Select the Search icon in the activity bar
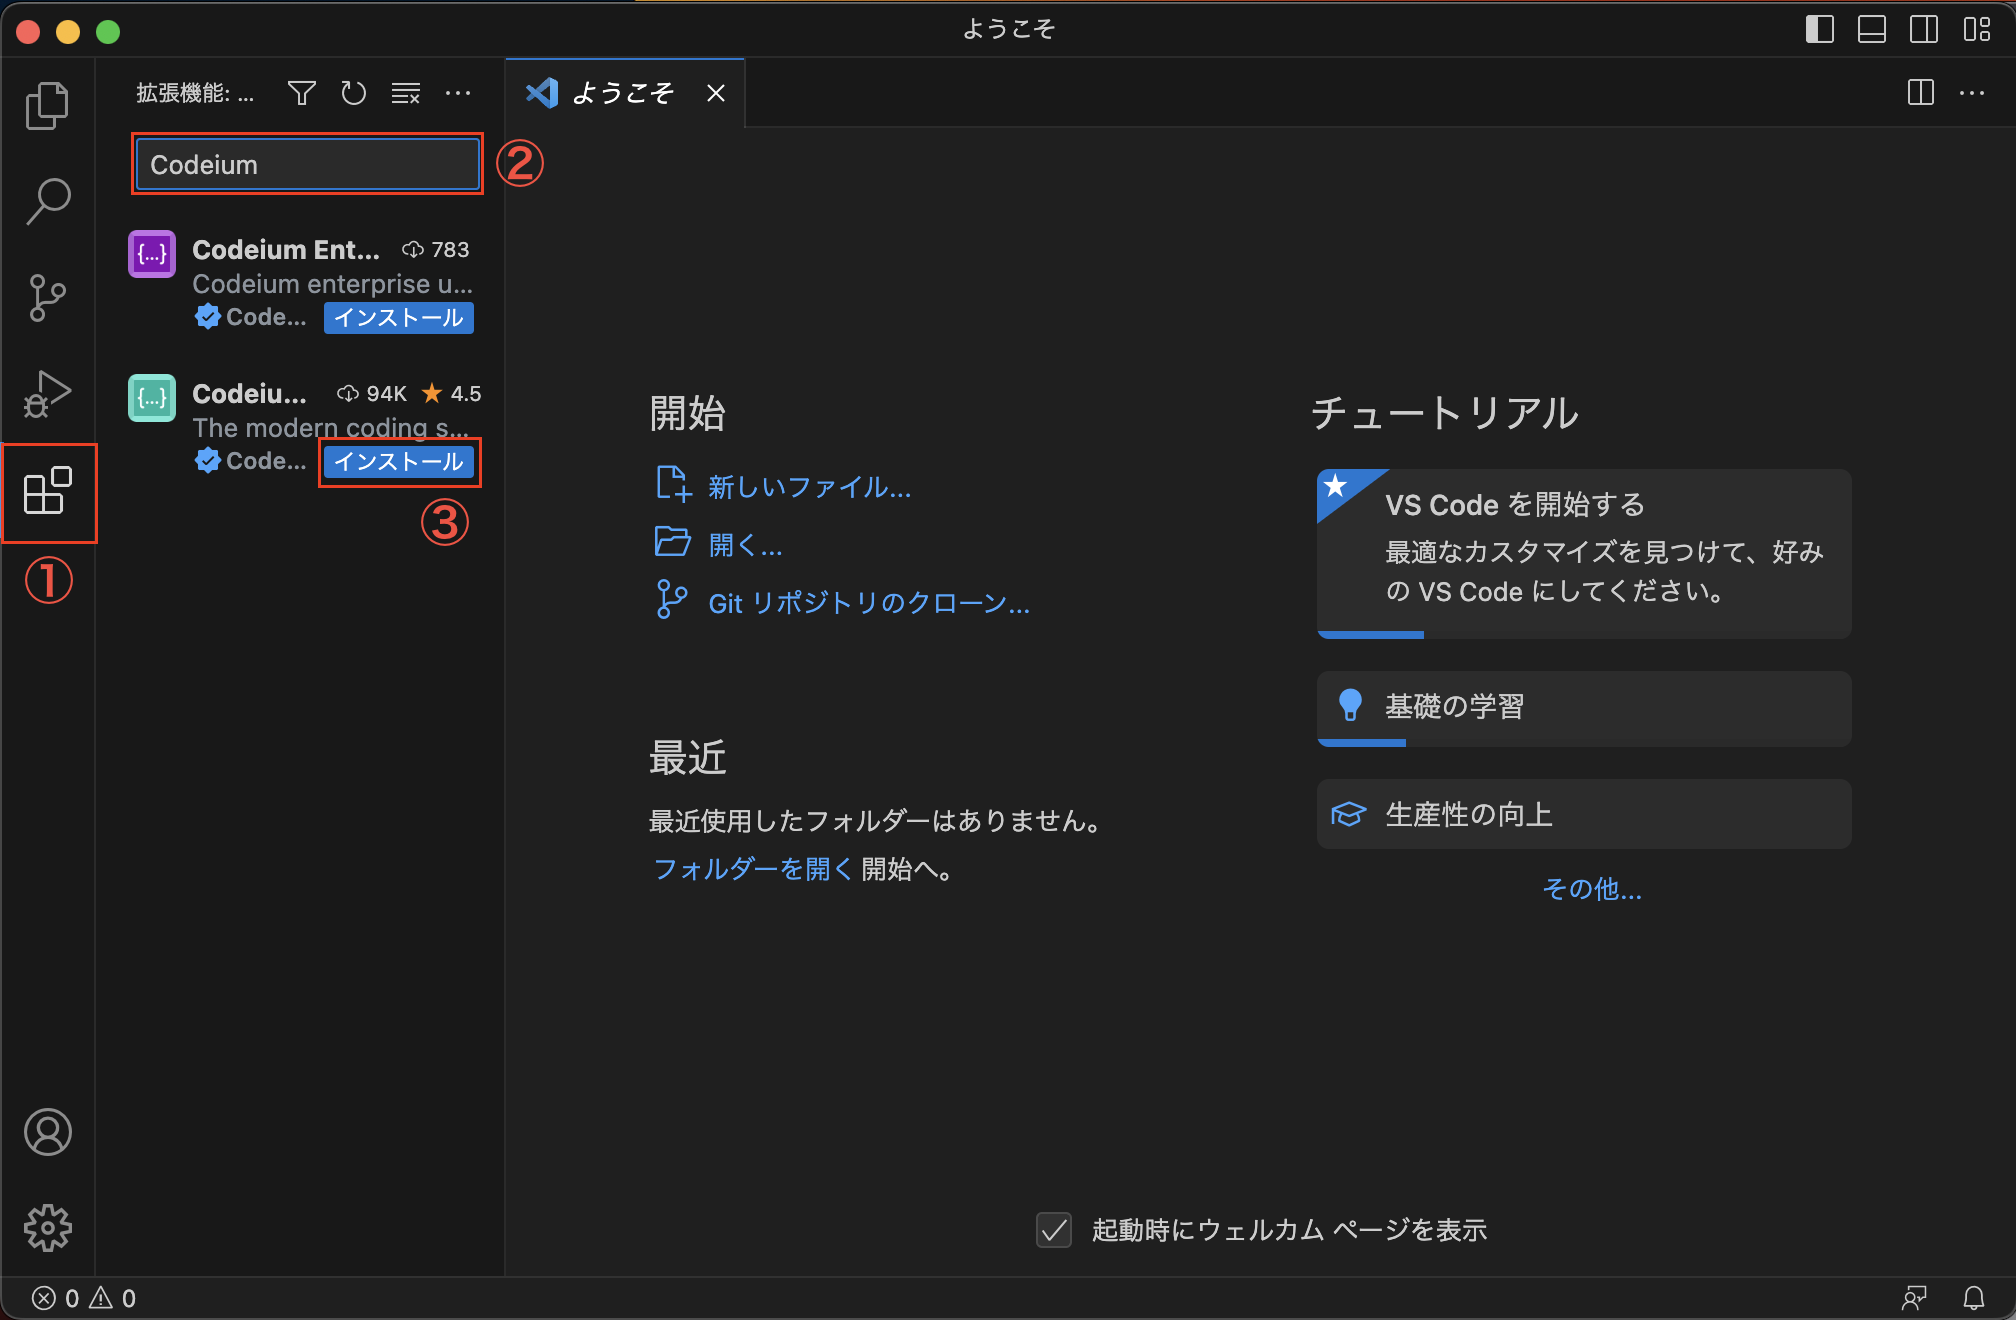The image size is (2016, 1320). 47,200
